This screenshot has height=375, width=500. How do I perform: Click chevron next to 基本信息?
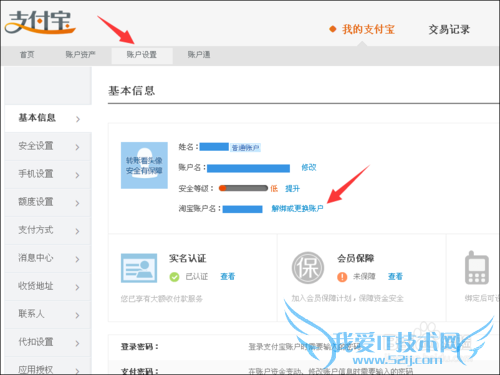tap(78, 119)
